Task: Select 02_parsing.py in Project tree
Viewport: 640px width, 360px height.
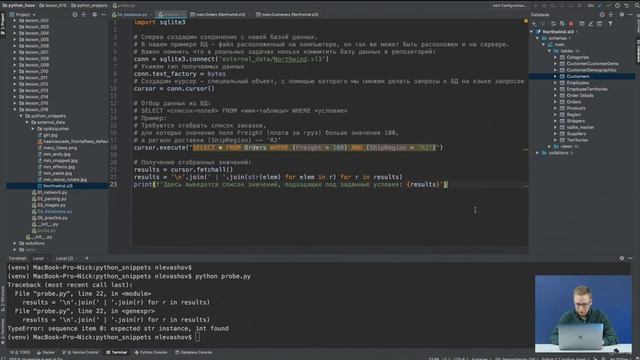Action: click(x=52, y=199)
